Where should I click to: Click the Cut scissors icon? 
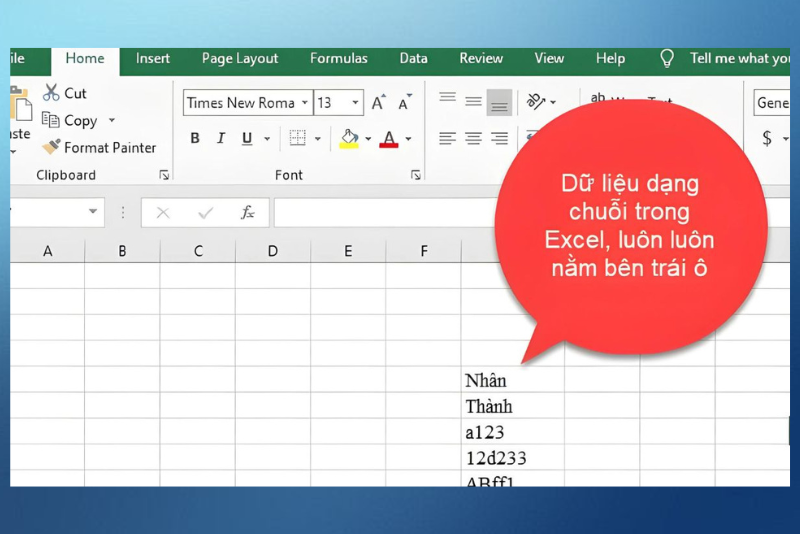(x=51, y=93)
